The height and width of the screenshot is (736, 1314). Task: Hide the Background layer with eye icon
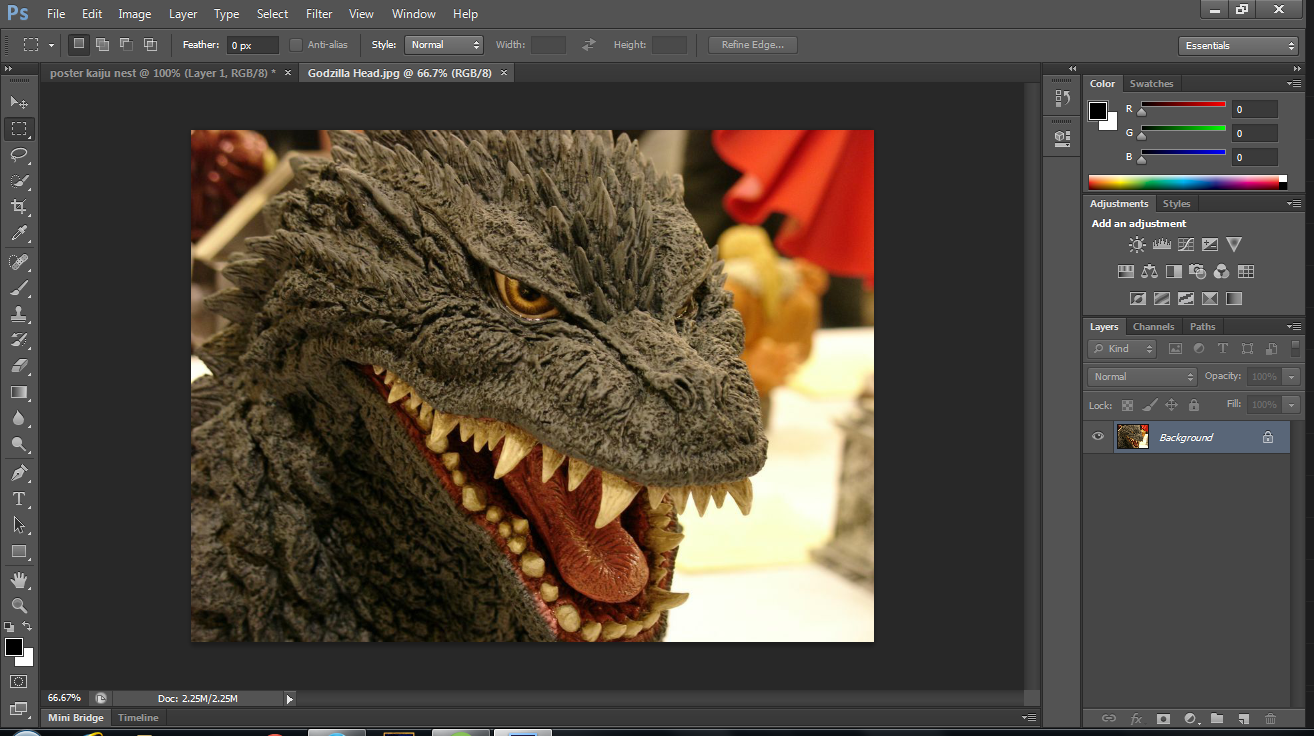tap(1098, 437)
